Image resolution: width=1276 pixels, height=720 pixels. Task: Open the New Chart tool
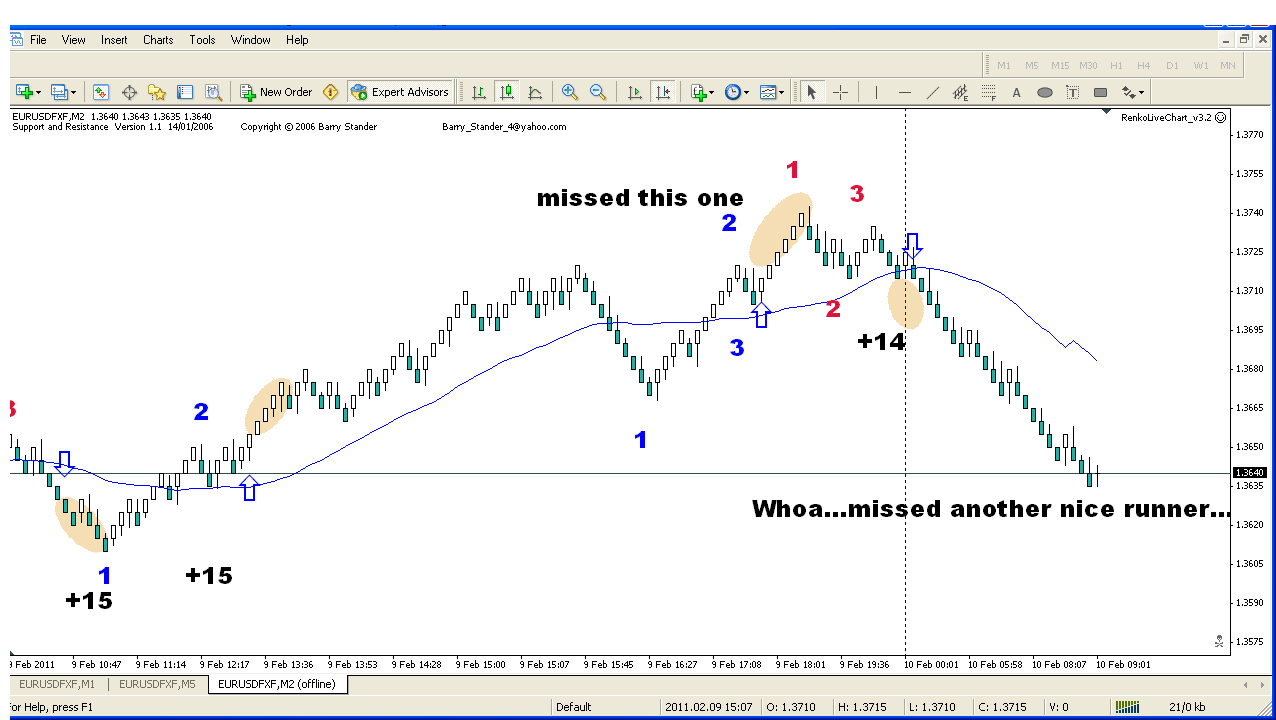tap(24, 92)
